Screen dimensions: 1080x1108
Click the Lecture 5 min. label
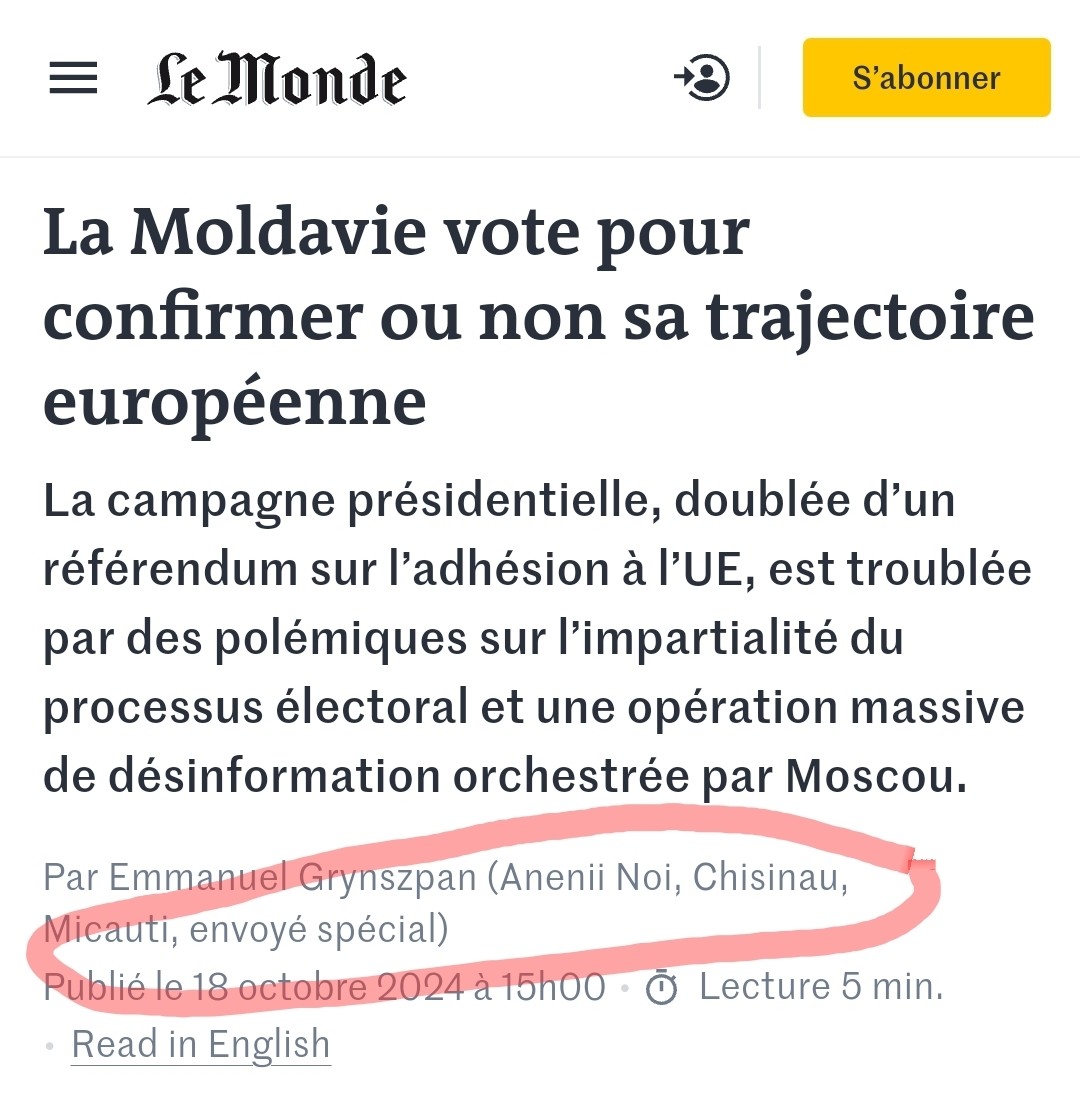pos(821,987)
